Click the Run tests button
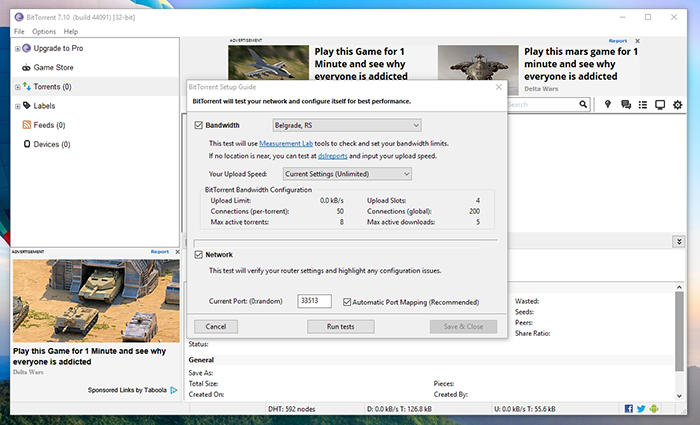Viewport: 700px width, 425px height. click(341, 326)
